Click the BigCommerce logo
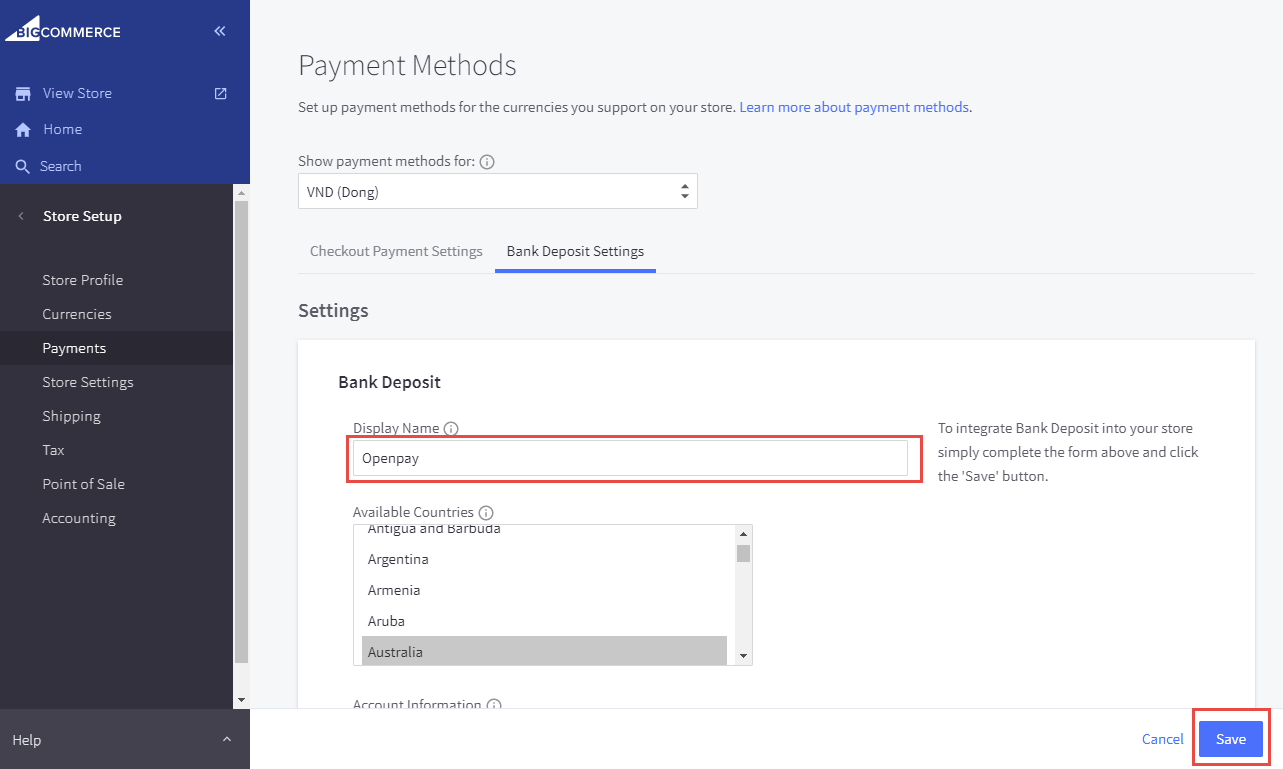The height and width of the screenshot is (769, 1283). click(63, 30)
